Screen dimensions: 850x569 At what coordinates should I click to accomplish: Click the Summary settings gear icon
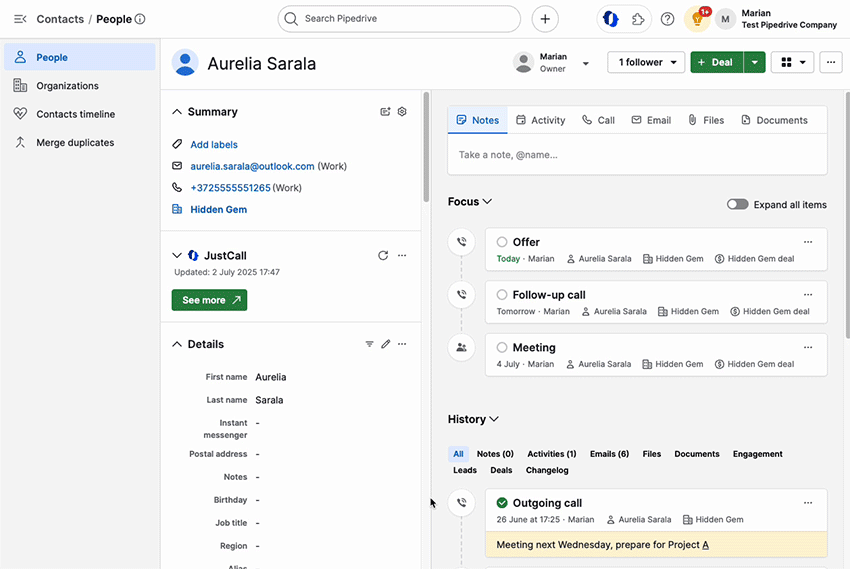[402, 112]
